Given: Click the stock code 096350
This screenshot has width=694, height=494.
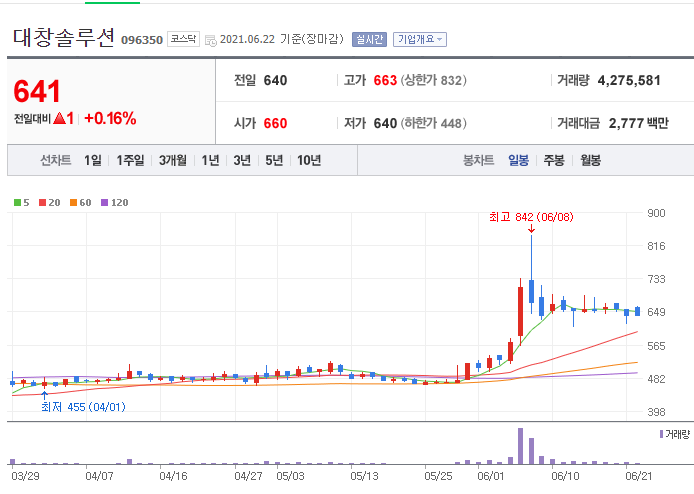Looking at the screenshot, I should pyautogui.click(x=142, y=40).
